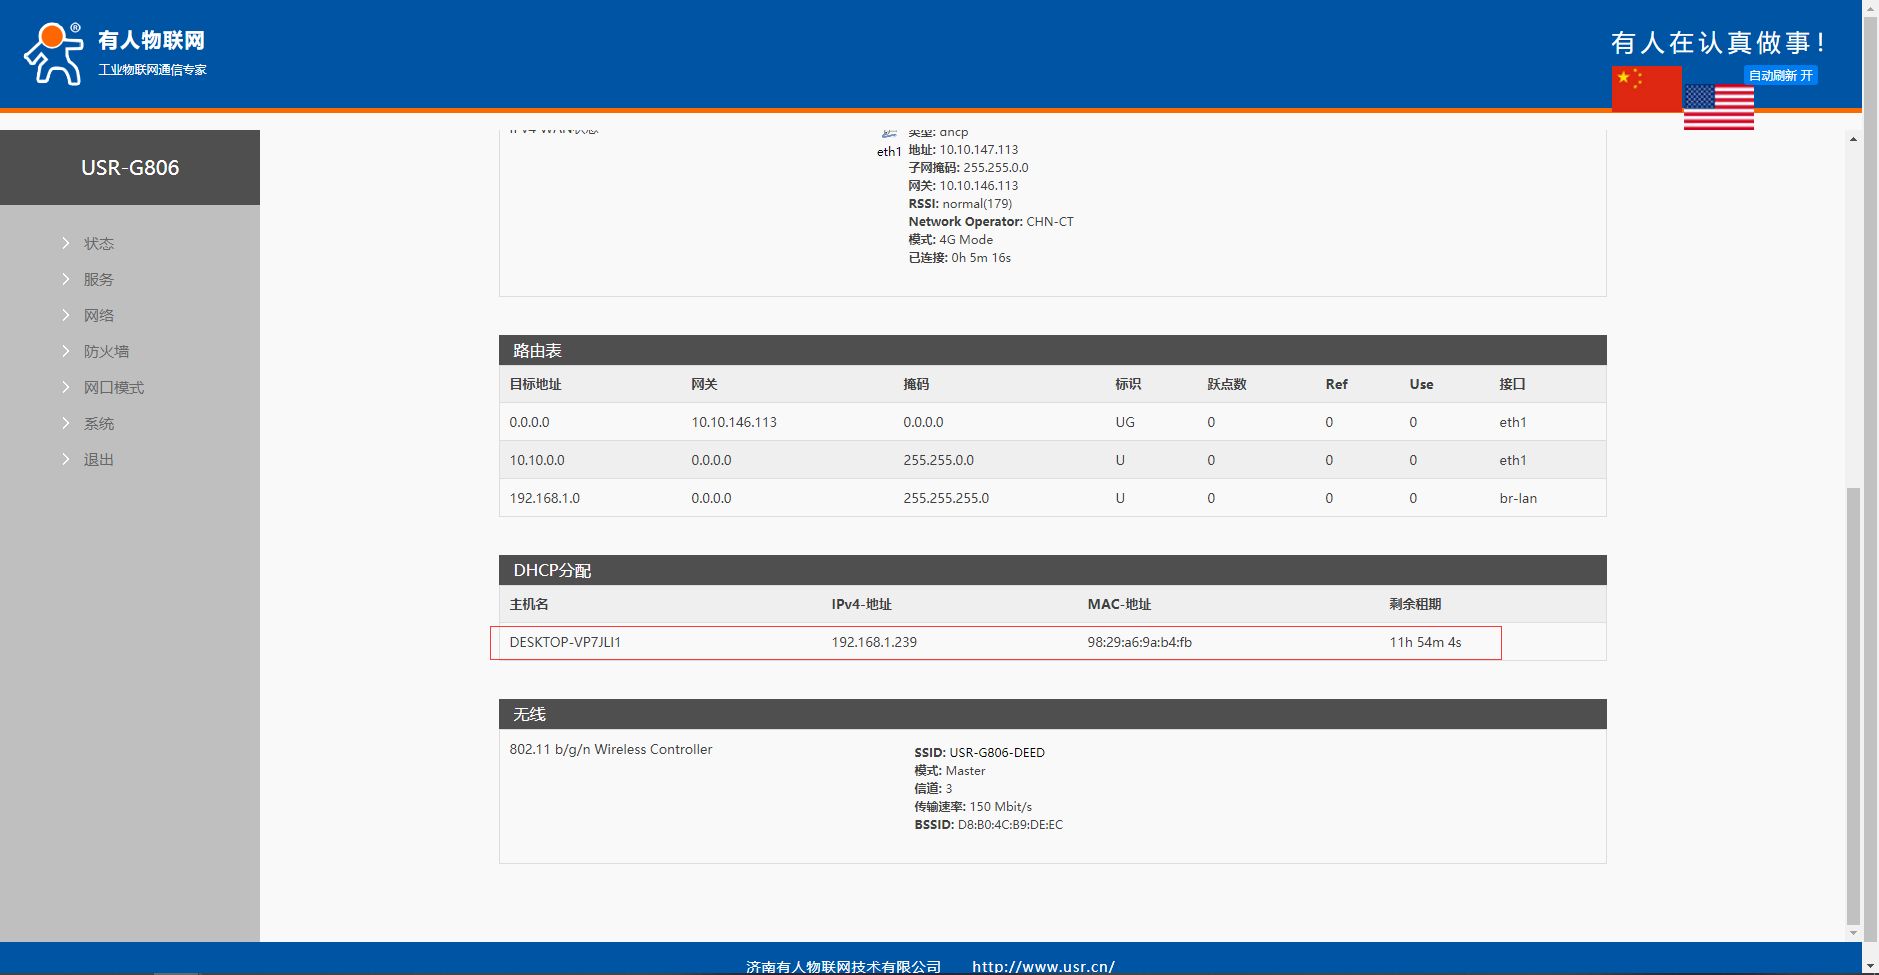The width and height of the screenshot is (1879, 975).
Task: Switch language with the Chinese flag
Action: pos(1645,88)
